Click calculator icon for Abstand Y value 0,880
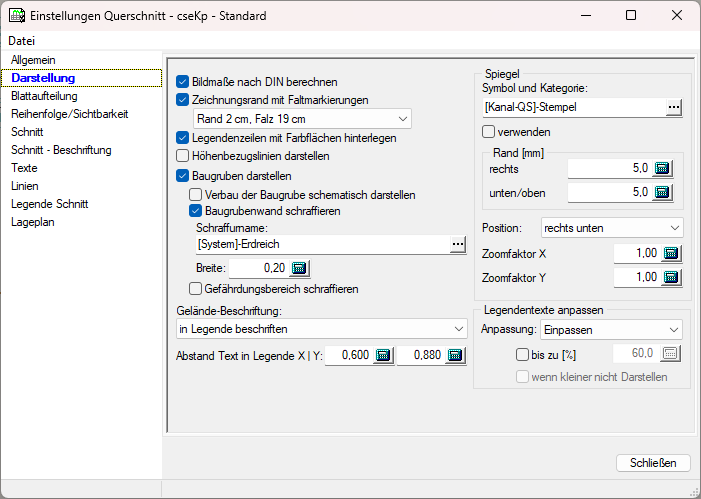Image resolution: width=701 pixels, height=499 pixels. (455, 355)
